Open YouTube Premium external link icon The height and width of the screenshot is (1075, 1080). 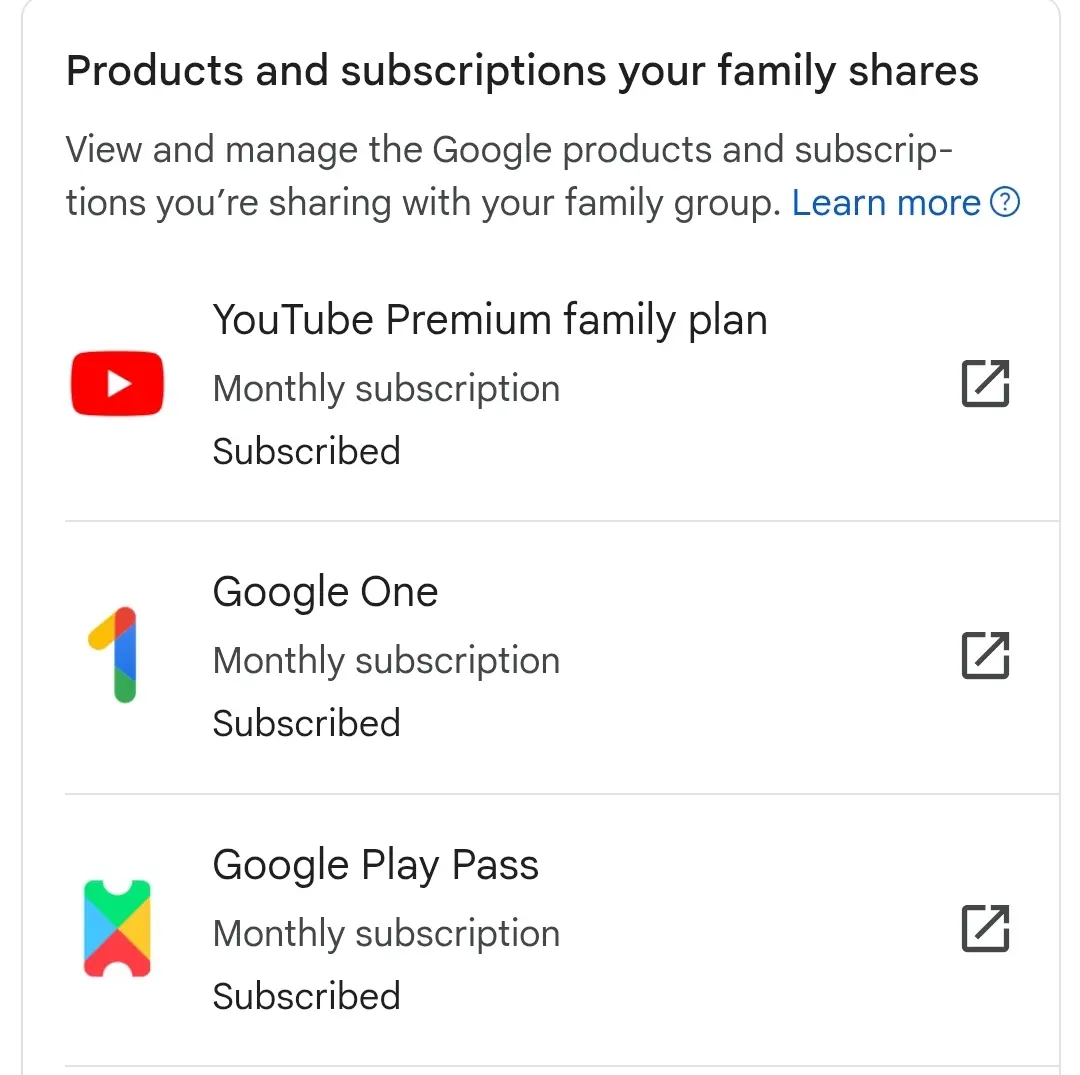(985, 383)
